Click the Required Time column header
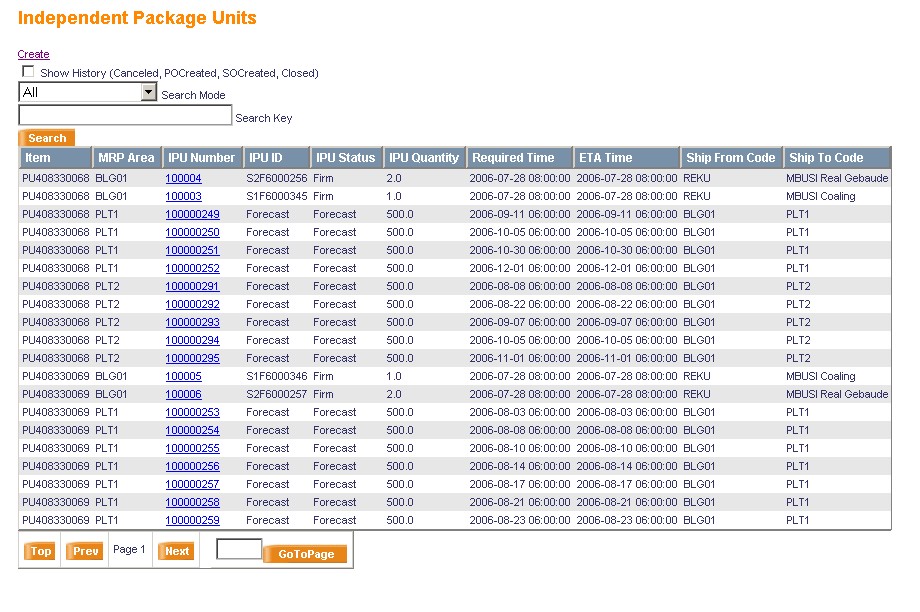Viewport: 920px width, 612px height. [x=519, y=158]
